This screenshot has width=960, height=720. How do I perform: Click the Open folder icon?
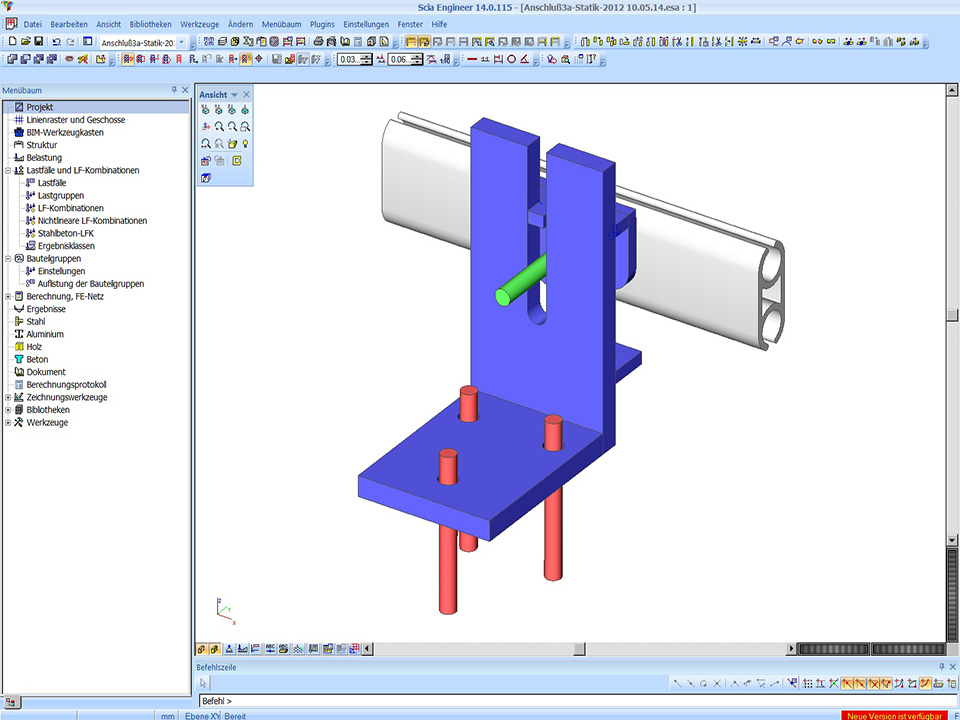tap(26, 42)
